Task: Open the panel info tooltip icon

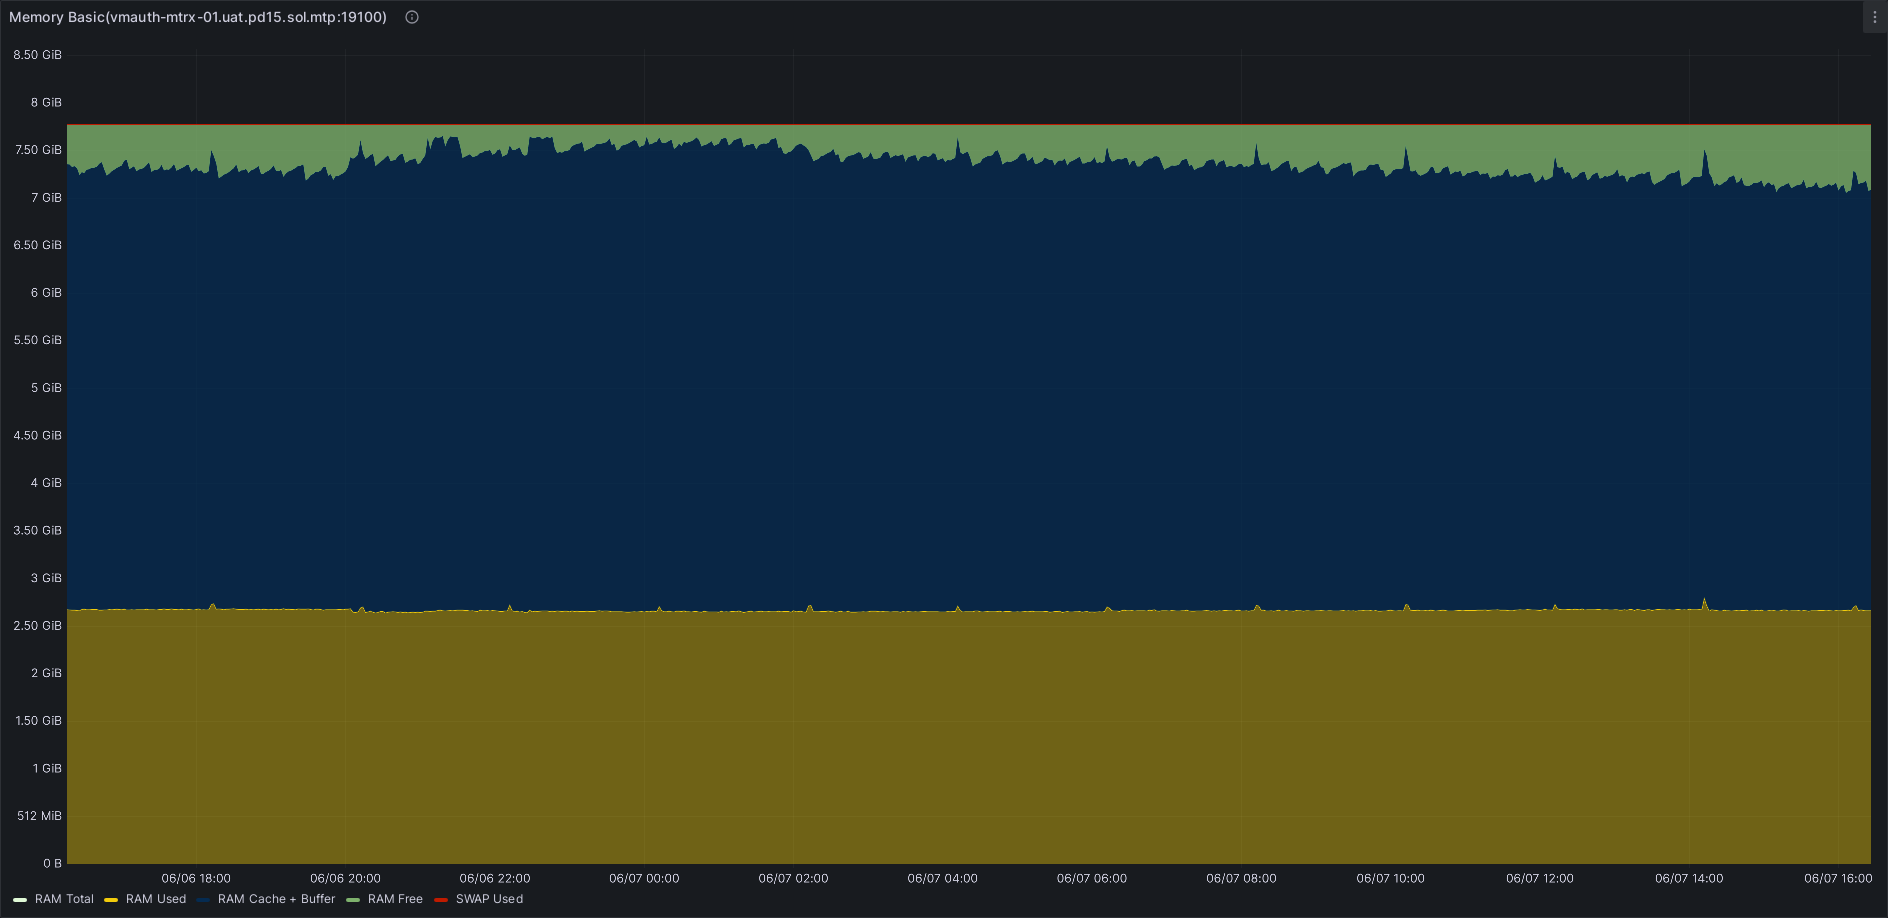Action: [x=412, y=17]
